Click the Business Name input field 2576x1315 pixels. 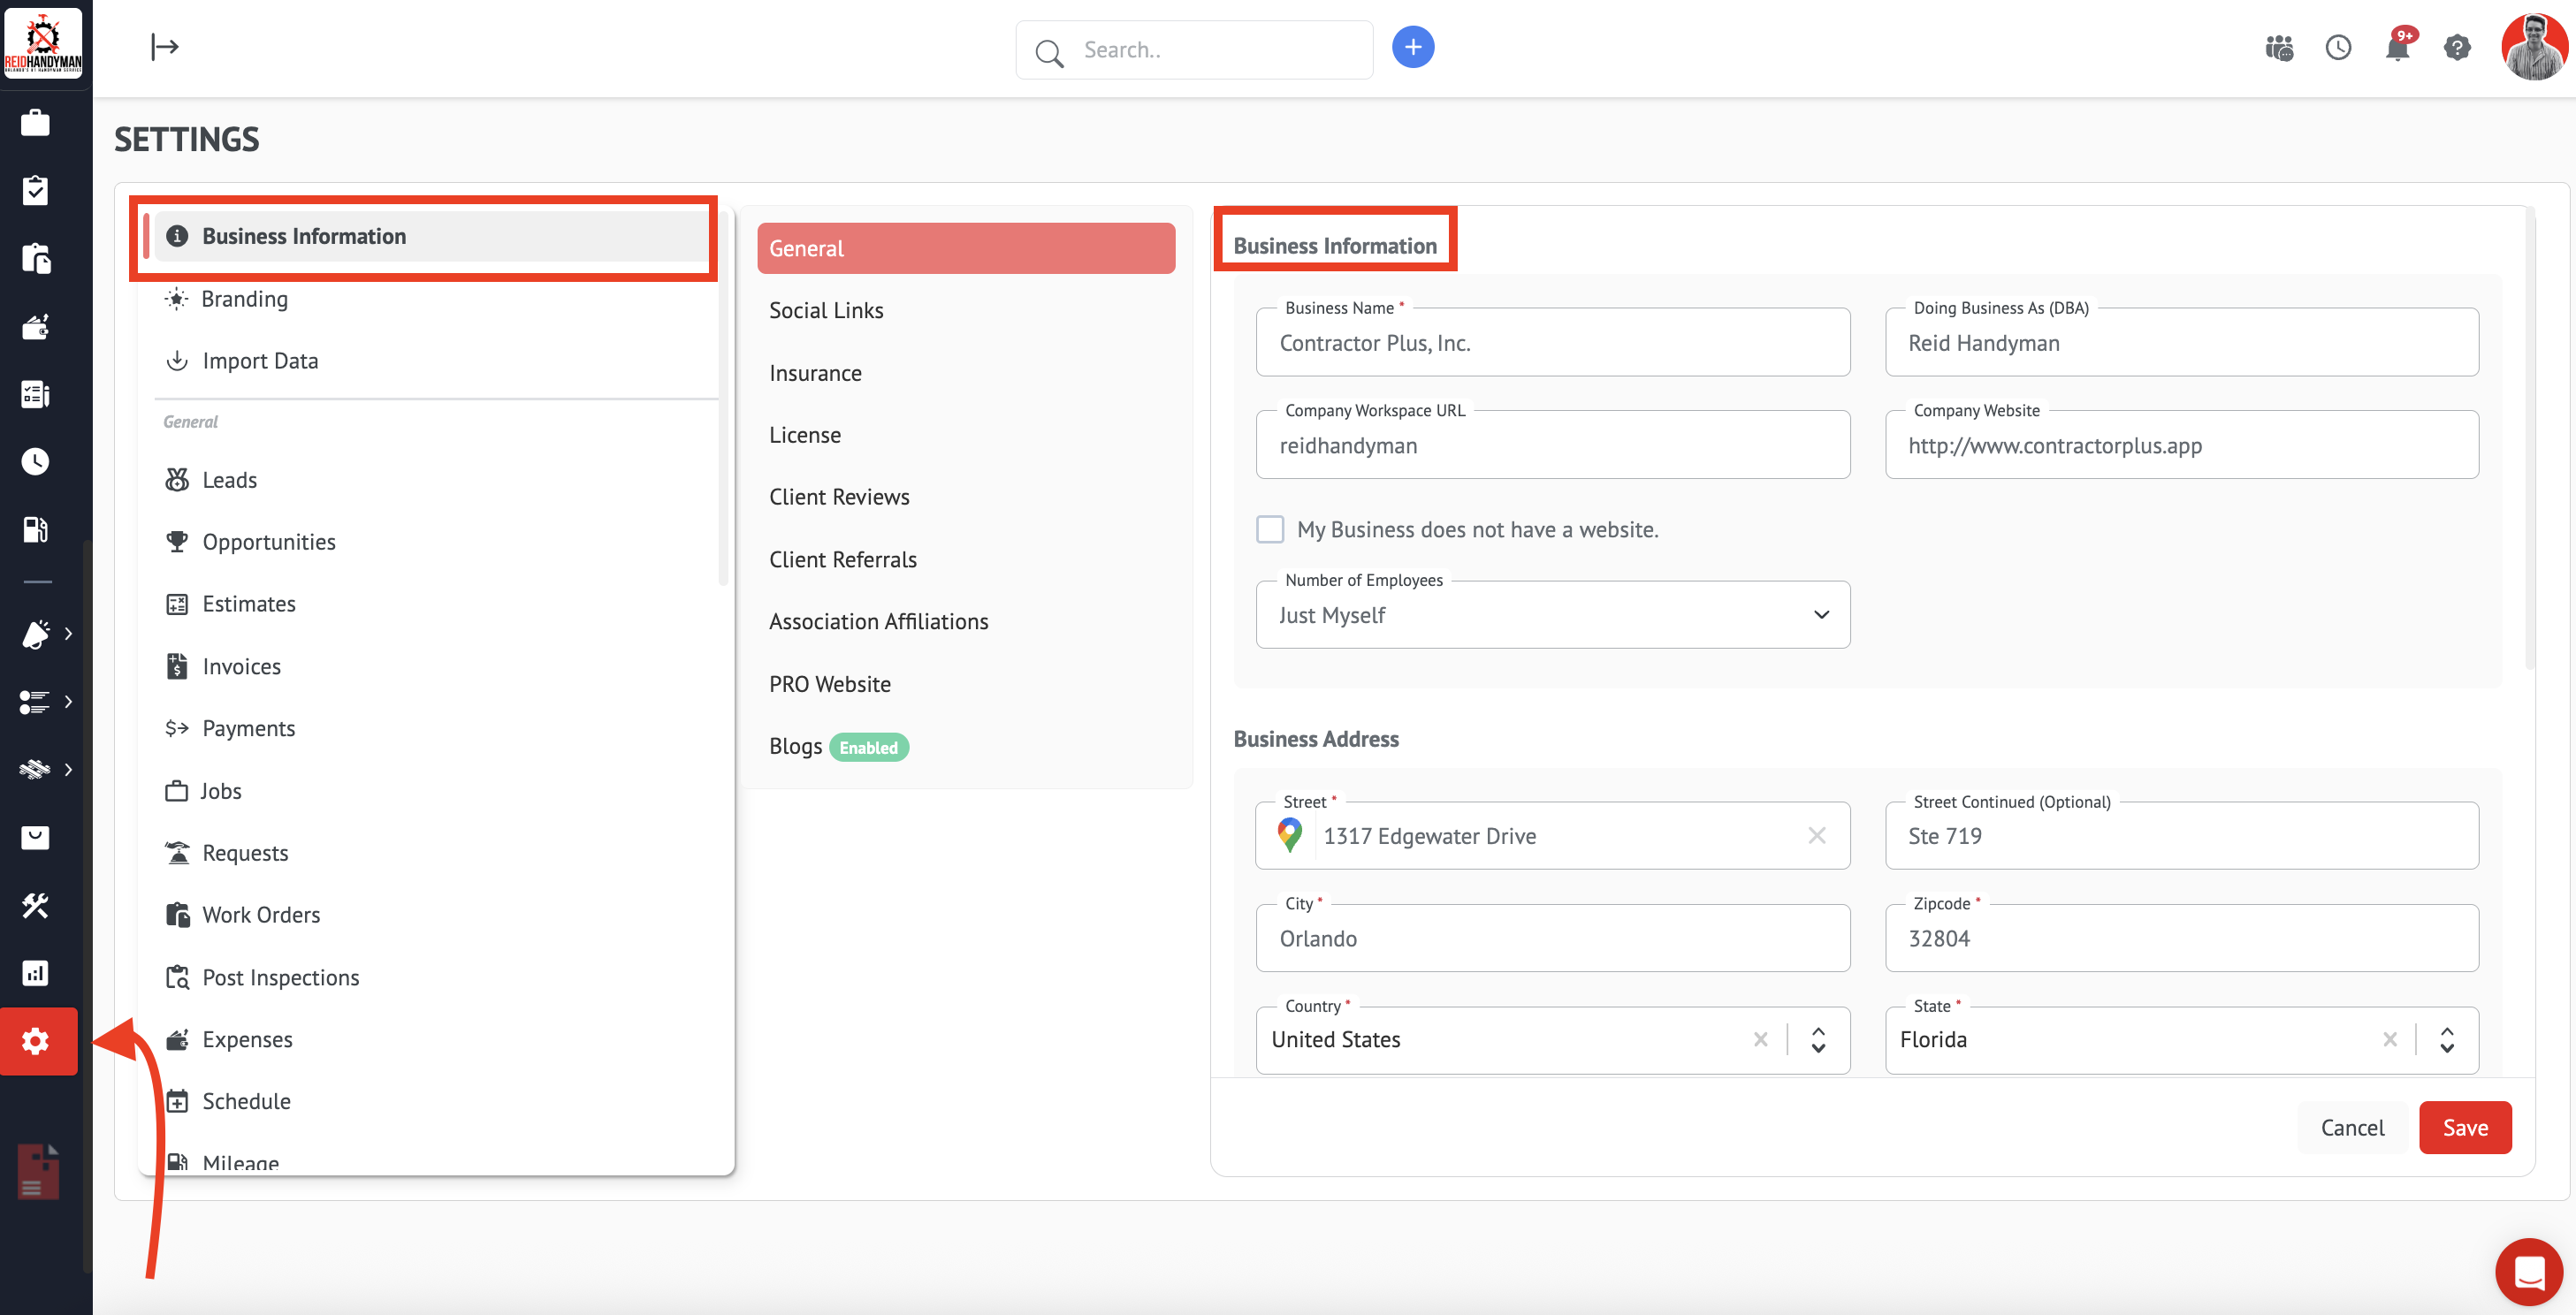1552,343
